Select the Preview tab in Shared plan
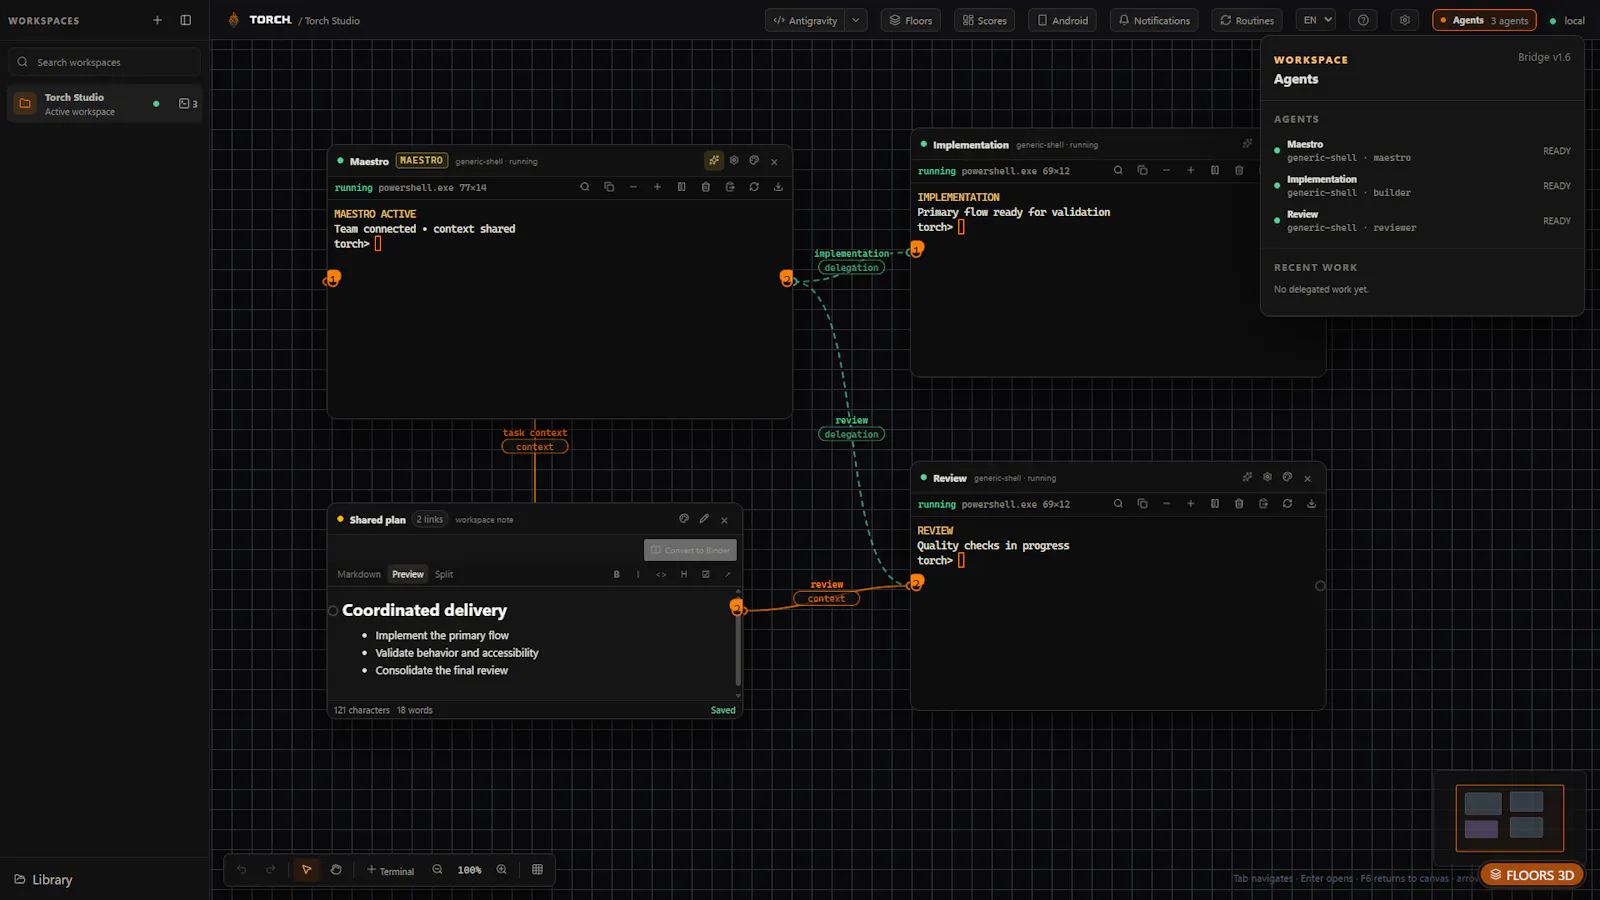 [408, 574]
